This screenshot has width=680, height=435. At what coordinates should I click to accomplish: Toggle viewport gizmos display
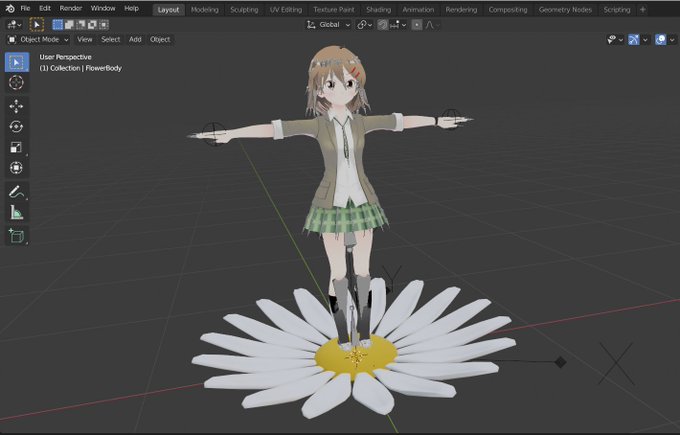click(x=634, y=40)
